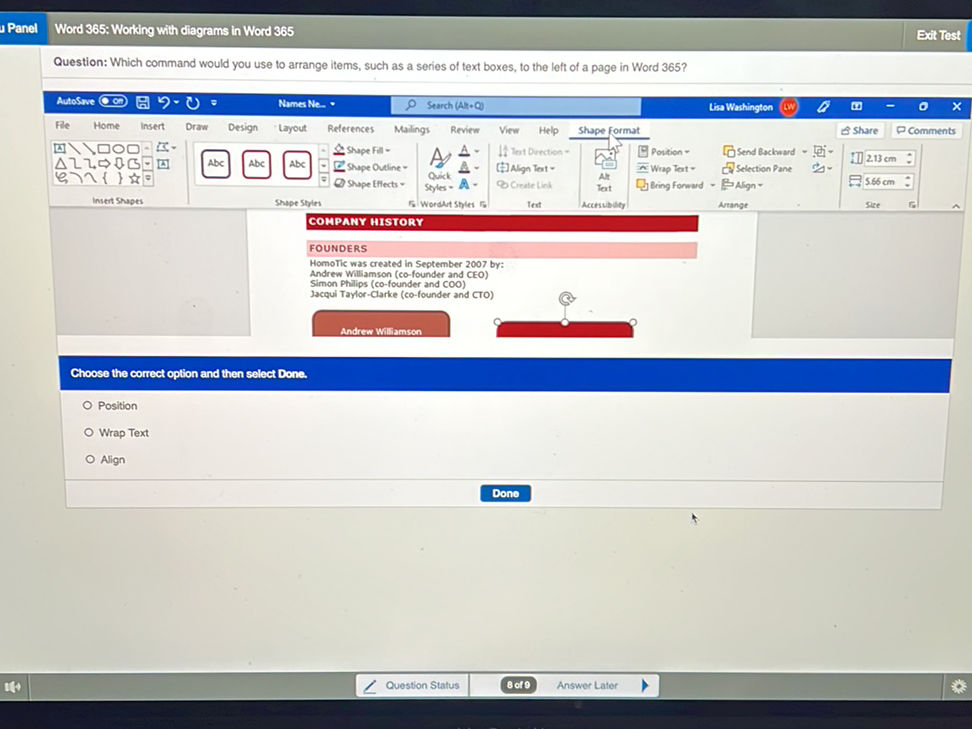The image size is (972, 729).
Task: Click the speaker audio icon
Action: tap(12, 686)
